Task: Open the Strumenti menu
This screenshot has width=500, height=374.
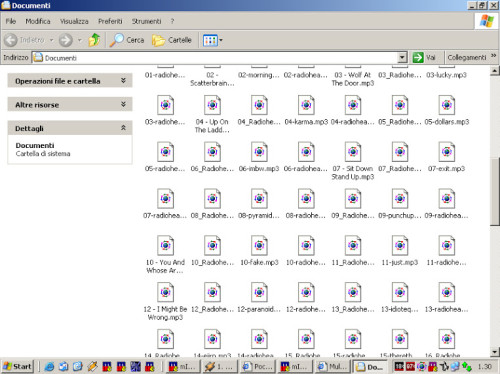Action: point(146,21)
